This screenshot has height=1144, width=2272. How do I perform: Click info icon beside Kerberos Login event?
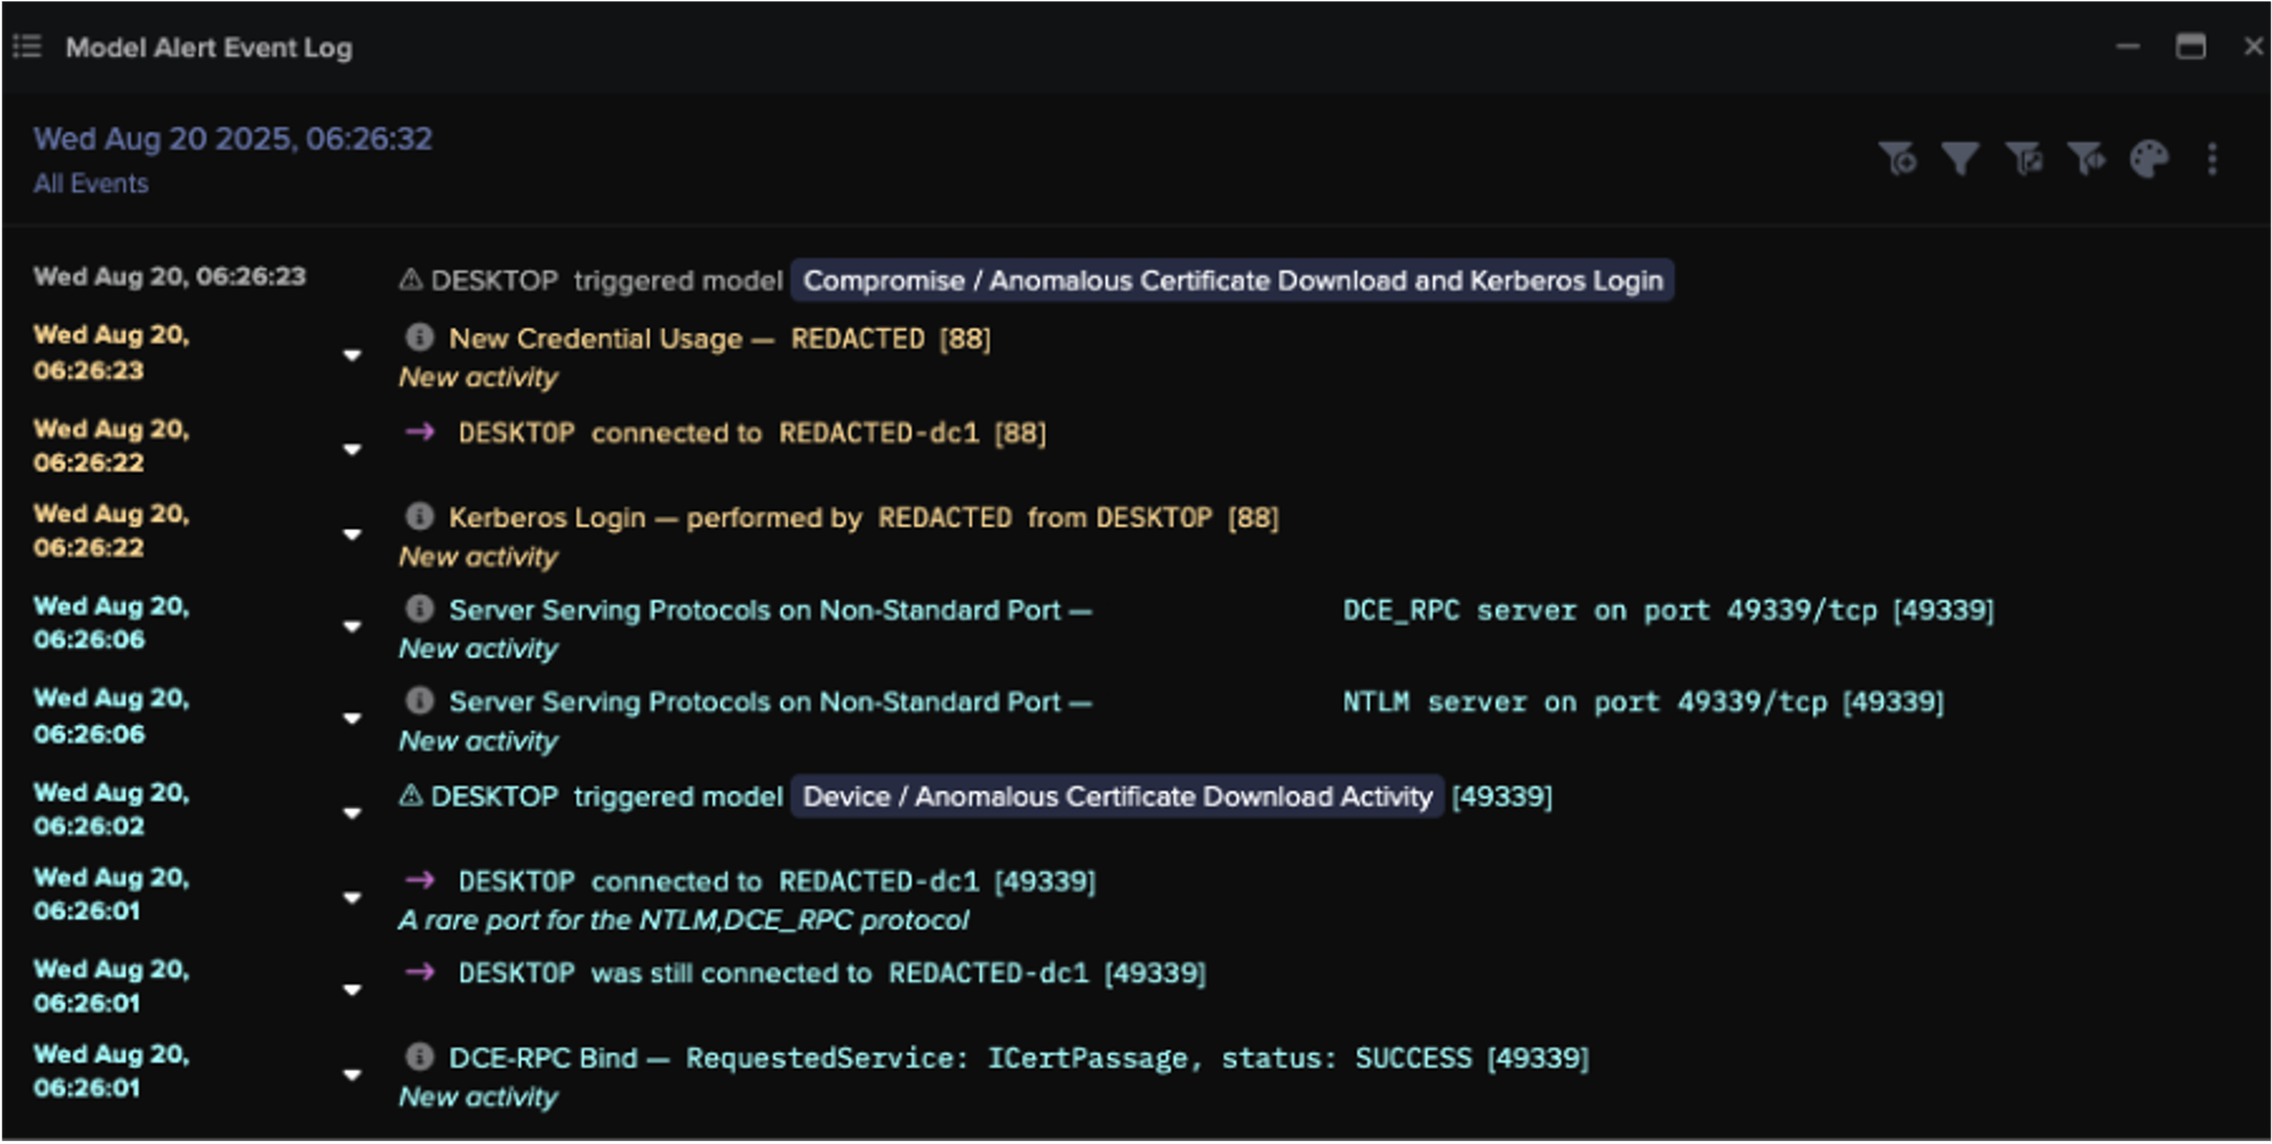coord(420,516)
